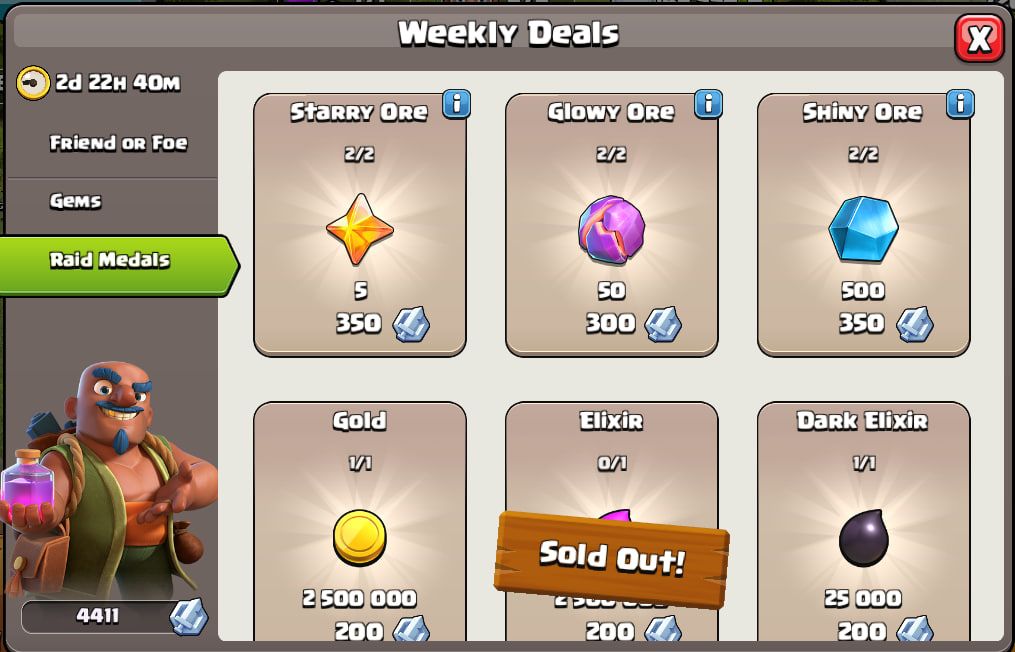The width and height of the screenshot is (1015, 652).
Task: Click the trader character holding potion
Action: (110, 479)
